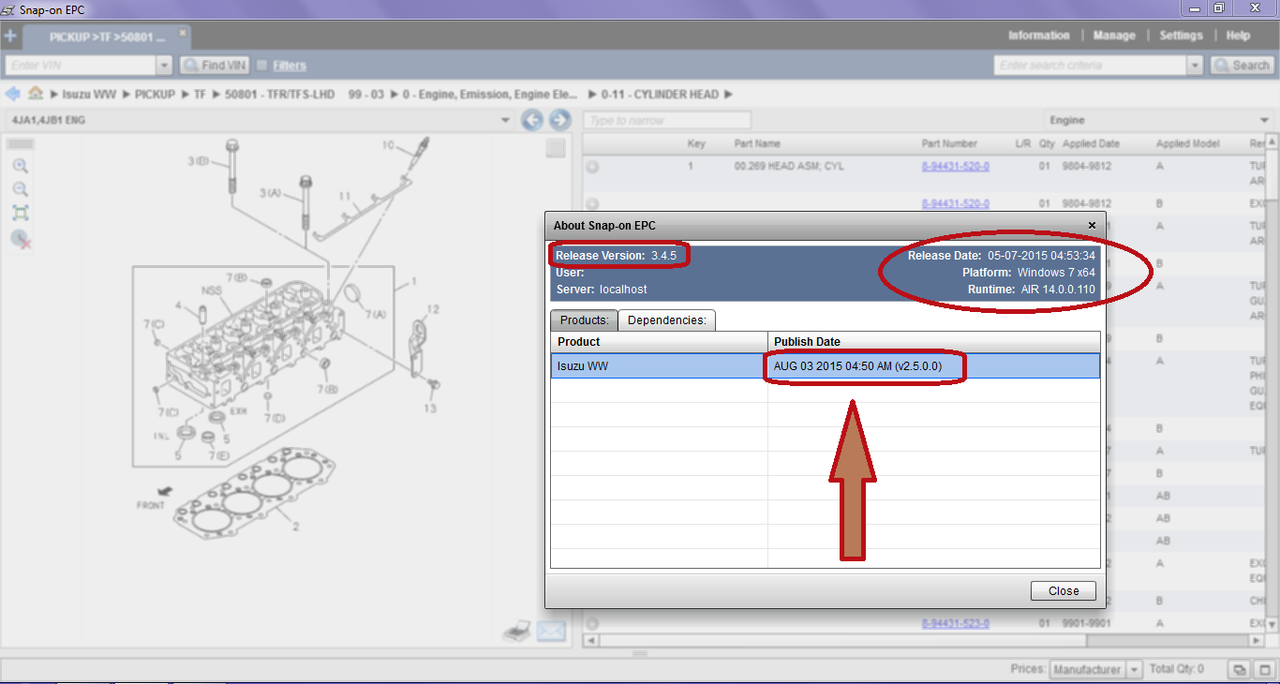The height and width of the screenshot is (684, 1280).
Task: Navigate to 0 - Engine, Emission breadcrumb
Action: coord(490,95)
